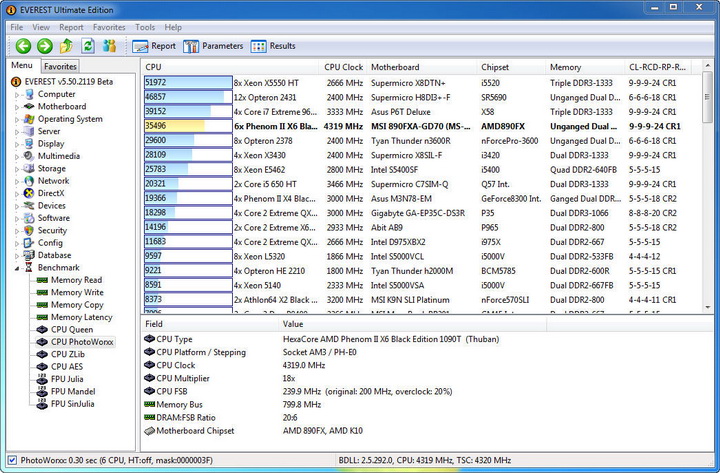Click the 51972 result bar for Xeon X5550
720x473 pixels.
click(188, 83)
